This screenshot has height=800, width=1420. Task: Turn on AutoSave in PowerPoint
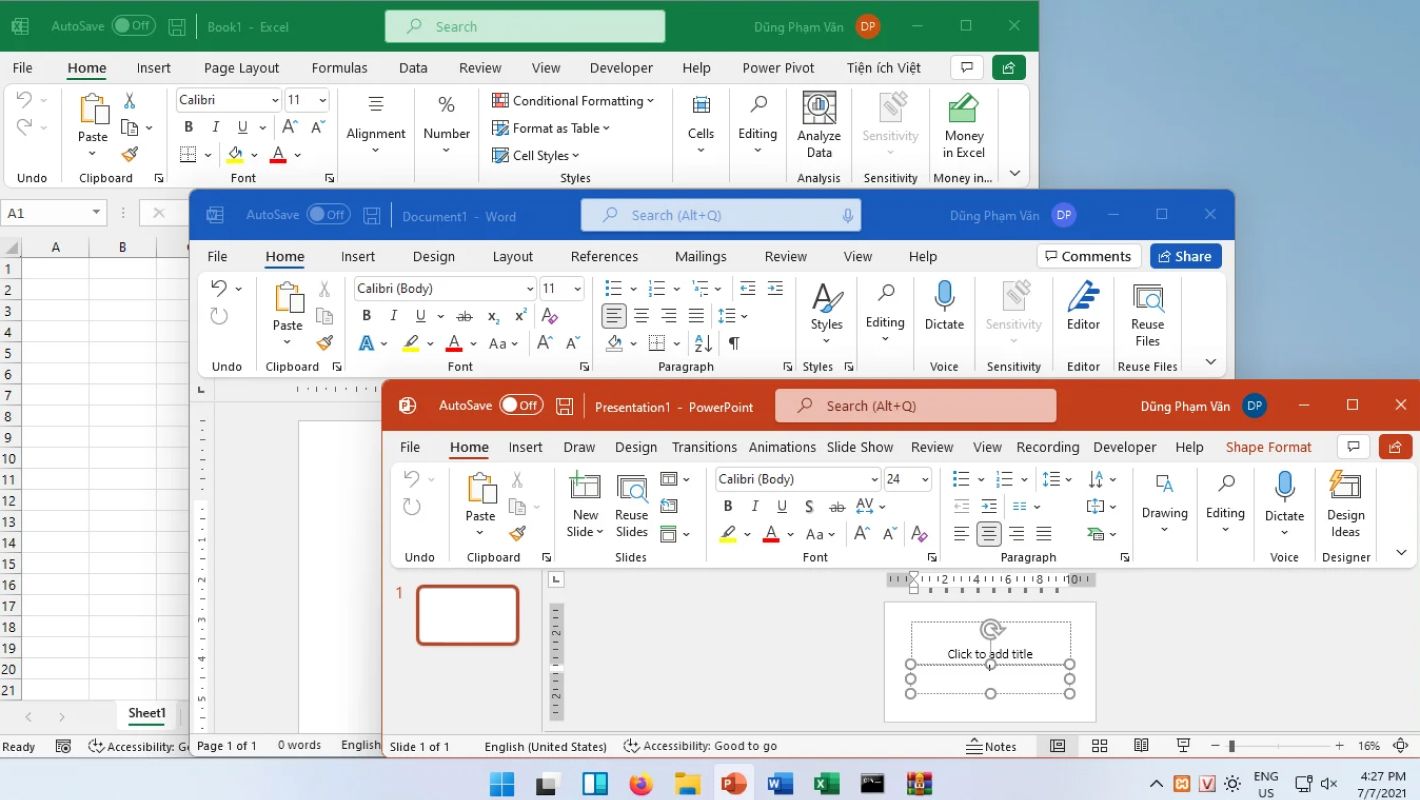(521, 405)
